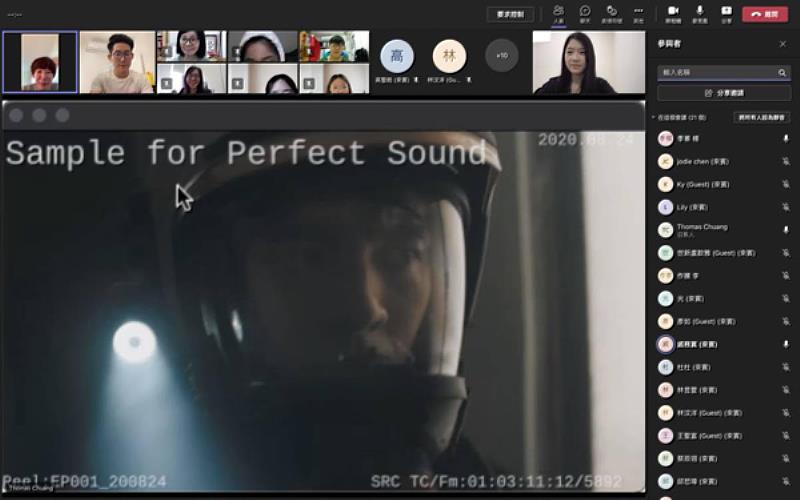The height and width of the screenshot is (500, 800).
Task: Collapse the in-meeting (在這個會議) participants list
Action: (653, 117)
